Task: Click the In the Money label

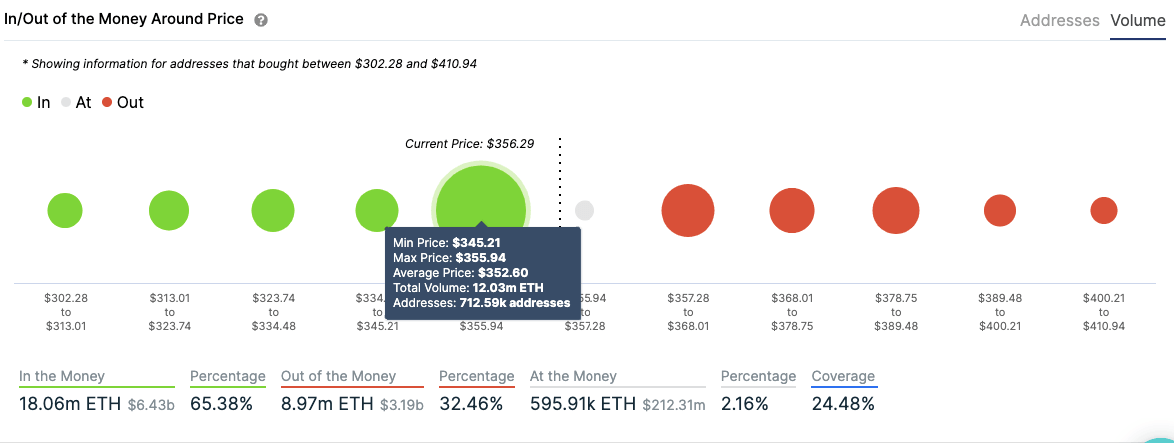Action: pos(62,377)
